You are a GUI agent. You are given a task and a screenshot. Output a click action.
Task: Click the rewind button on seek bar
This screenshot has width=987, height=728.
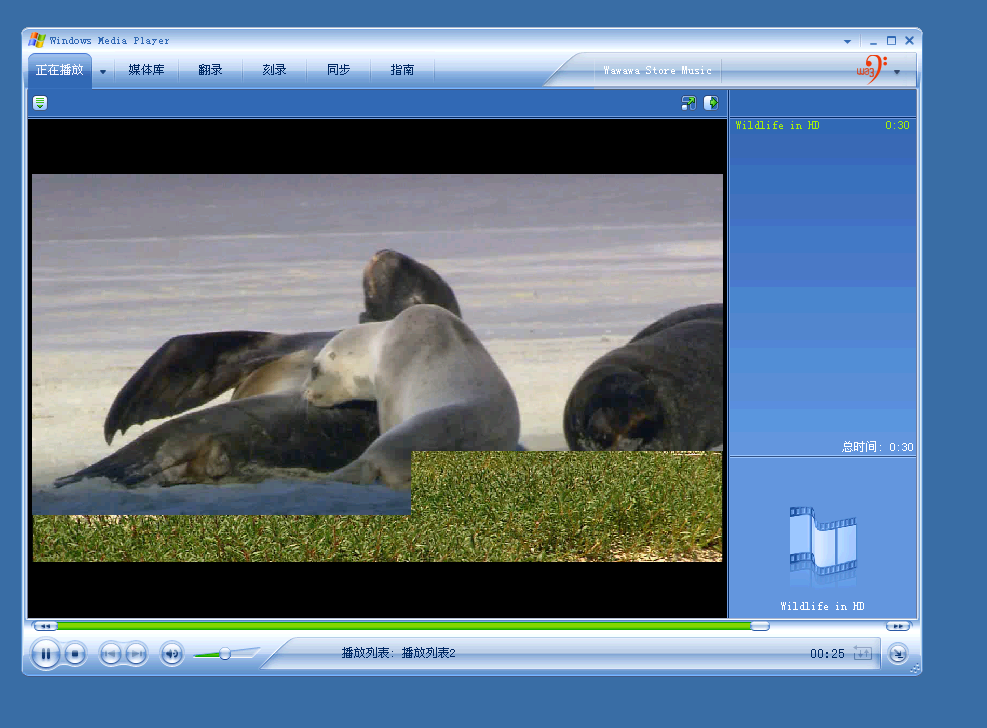[x=45, y=626]
